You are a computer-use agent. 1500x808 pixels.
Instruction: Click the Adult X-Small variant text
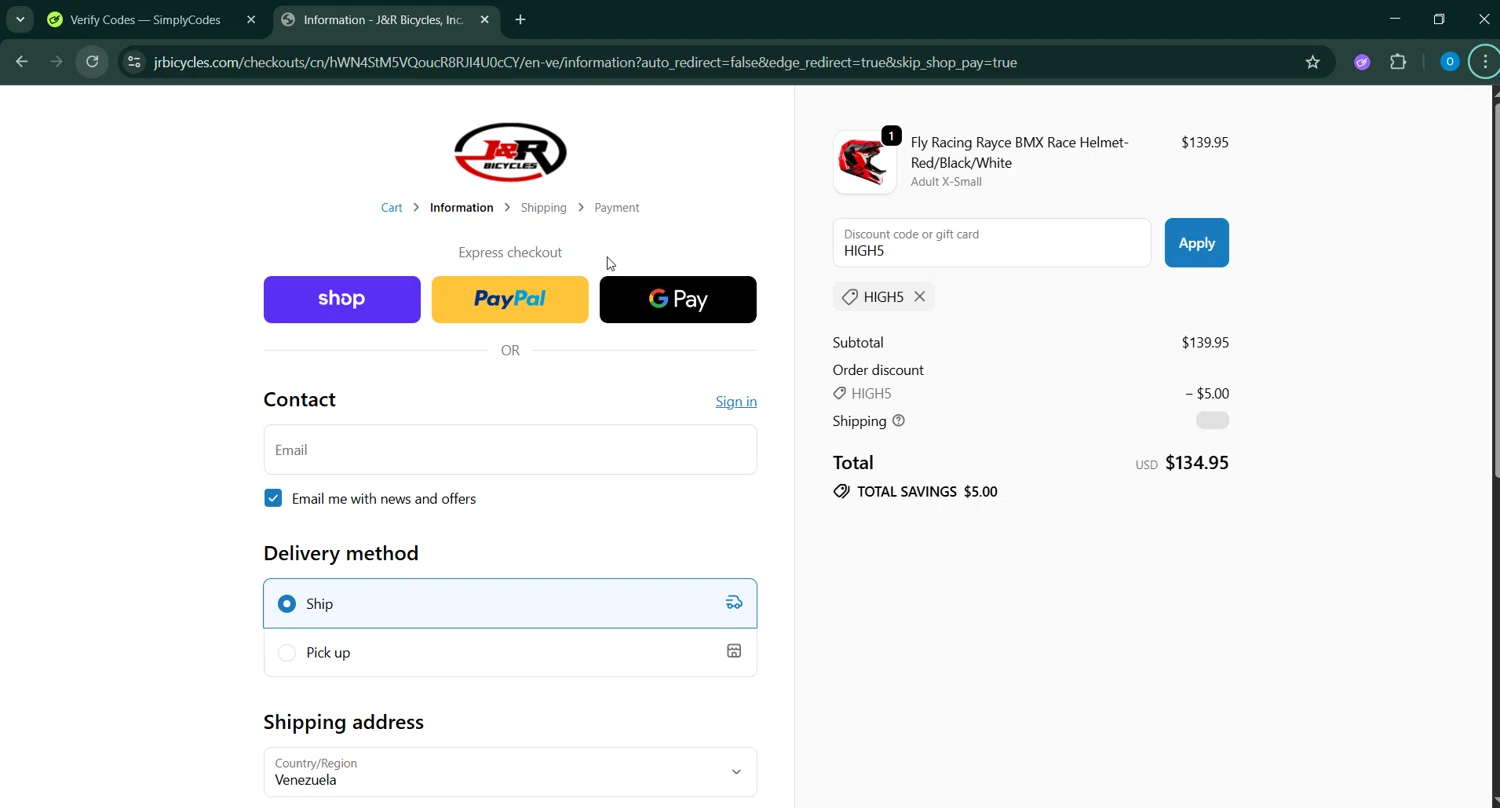(946, 182)
